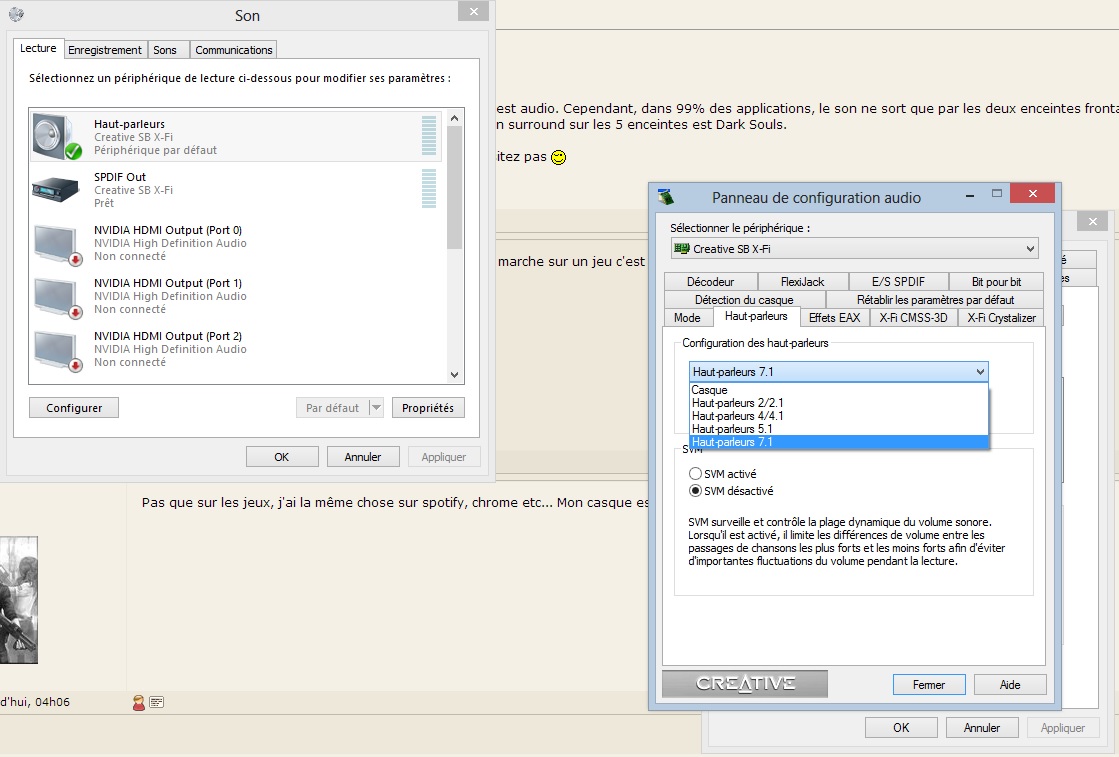Click the device list scrollbar thumb
1119x757 pixels.
[455, 187]
